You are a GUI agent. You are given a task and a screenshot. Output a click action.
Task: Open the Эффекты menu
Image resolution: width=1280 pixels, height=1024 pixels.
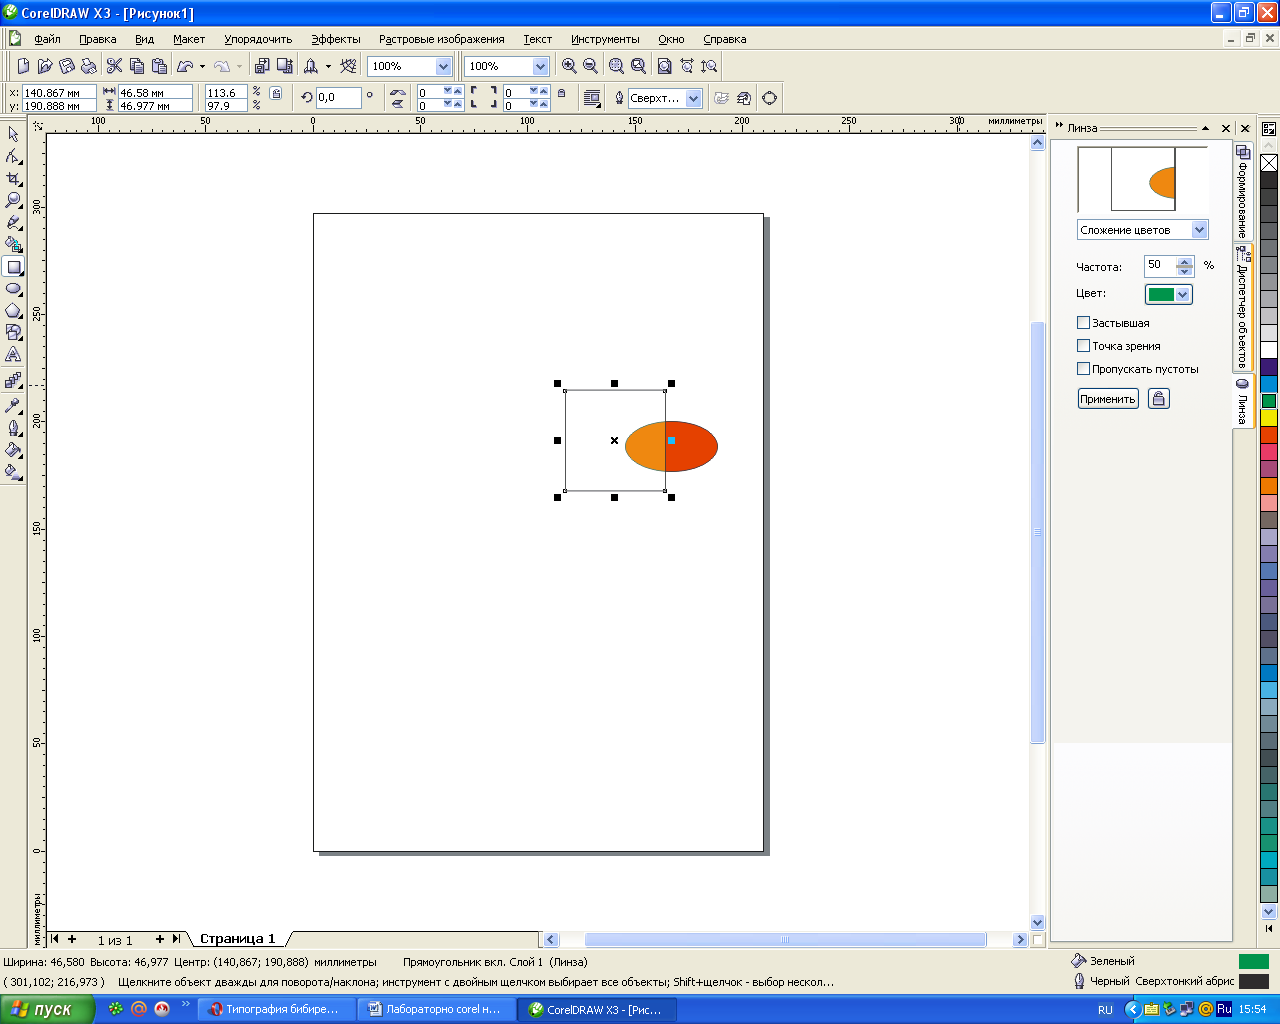coord(336,39)
